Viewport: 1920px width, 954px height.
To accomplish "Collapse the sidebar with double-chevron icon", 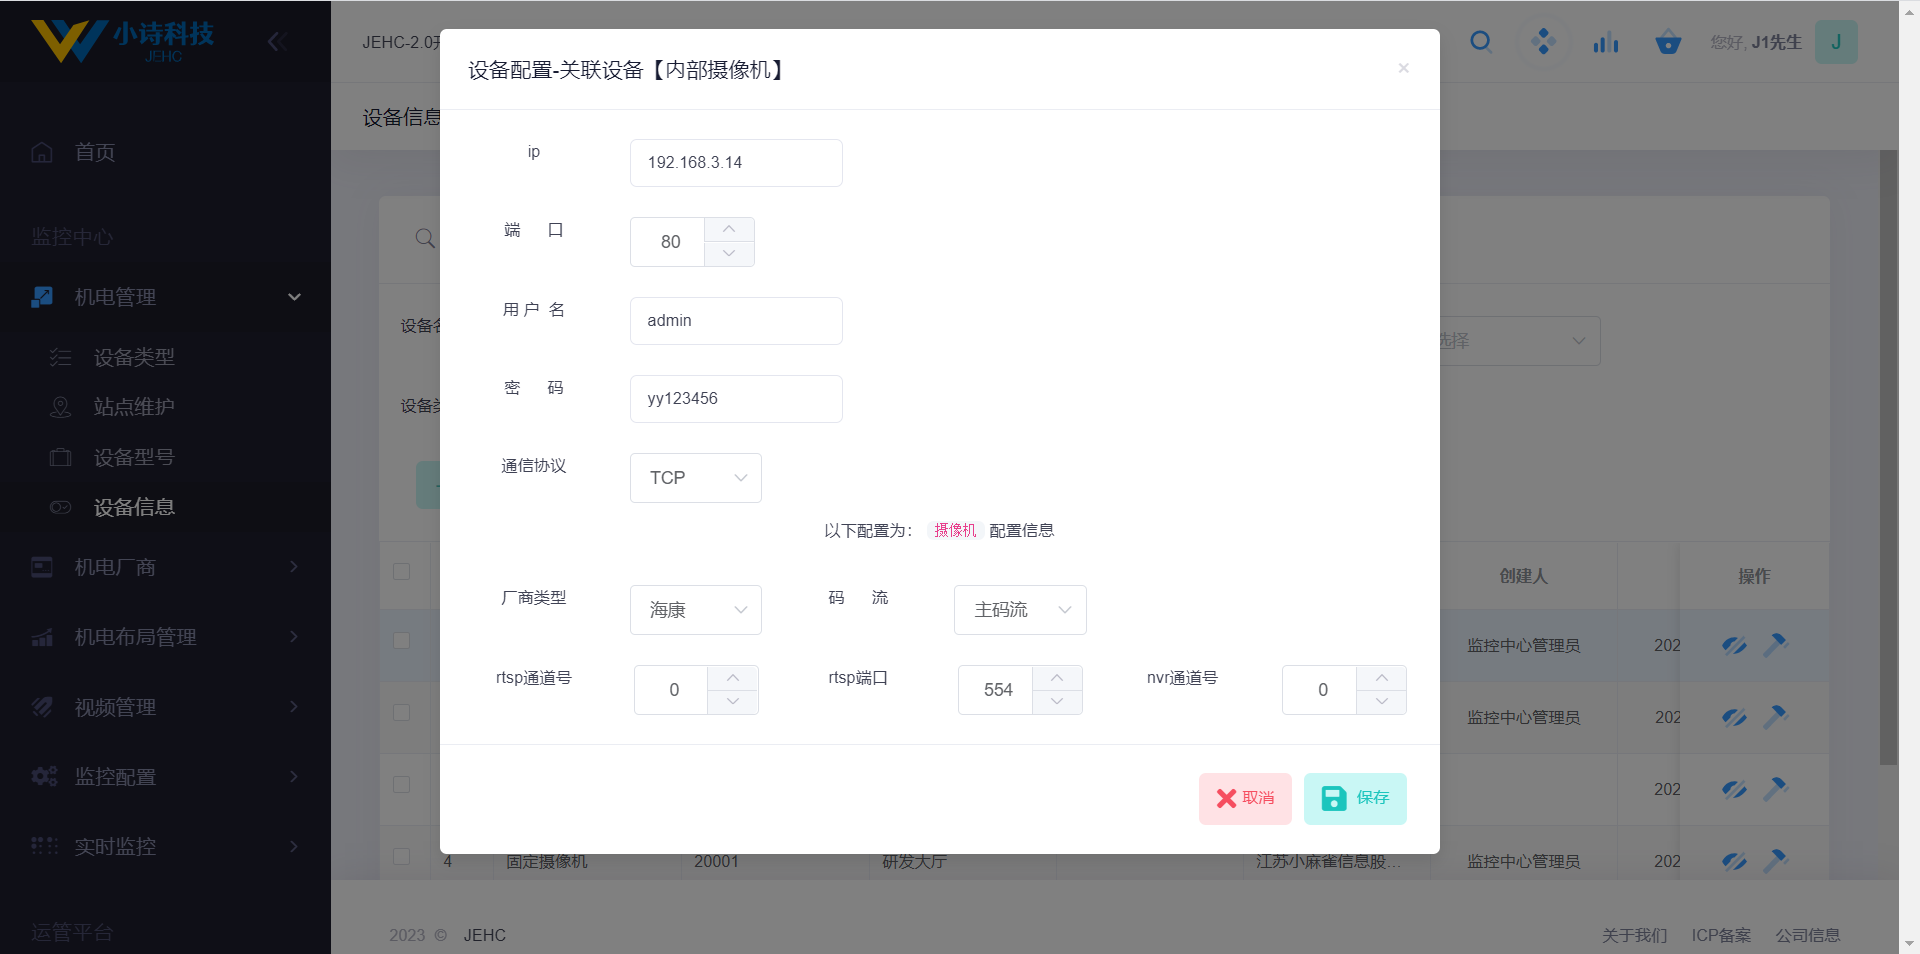I will 277,41.
